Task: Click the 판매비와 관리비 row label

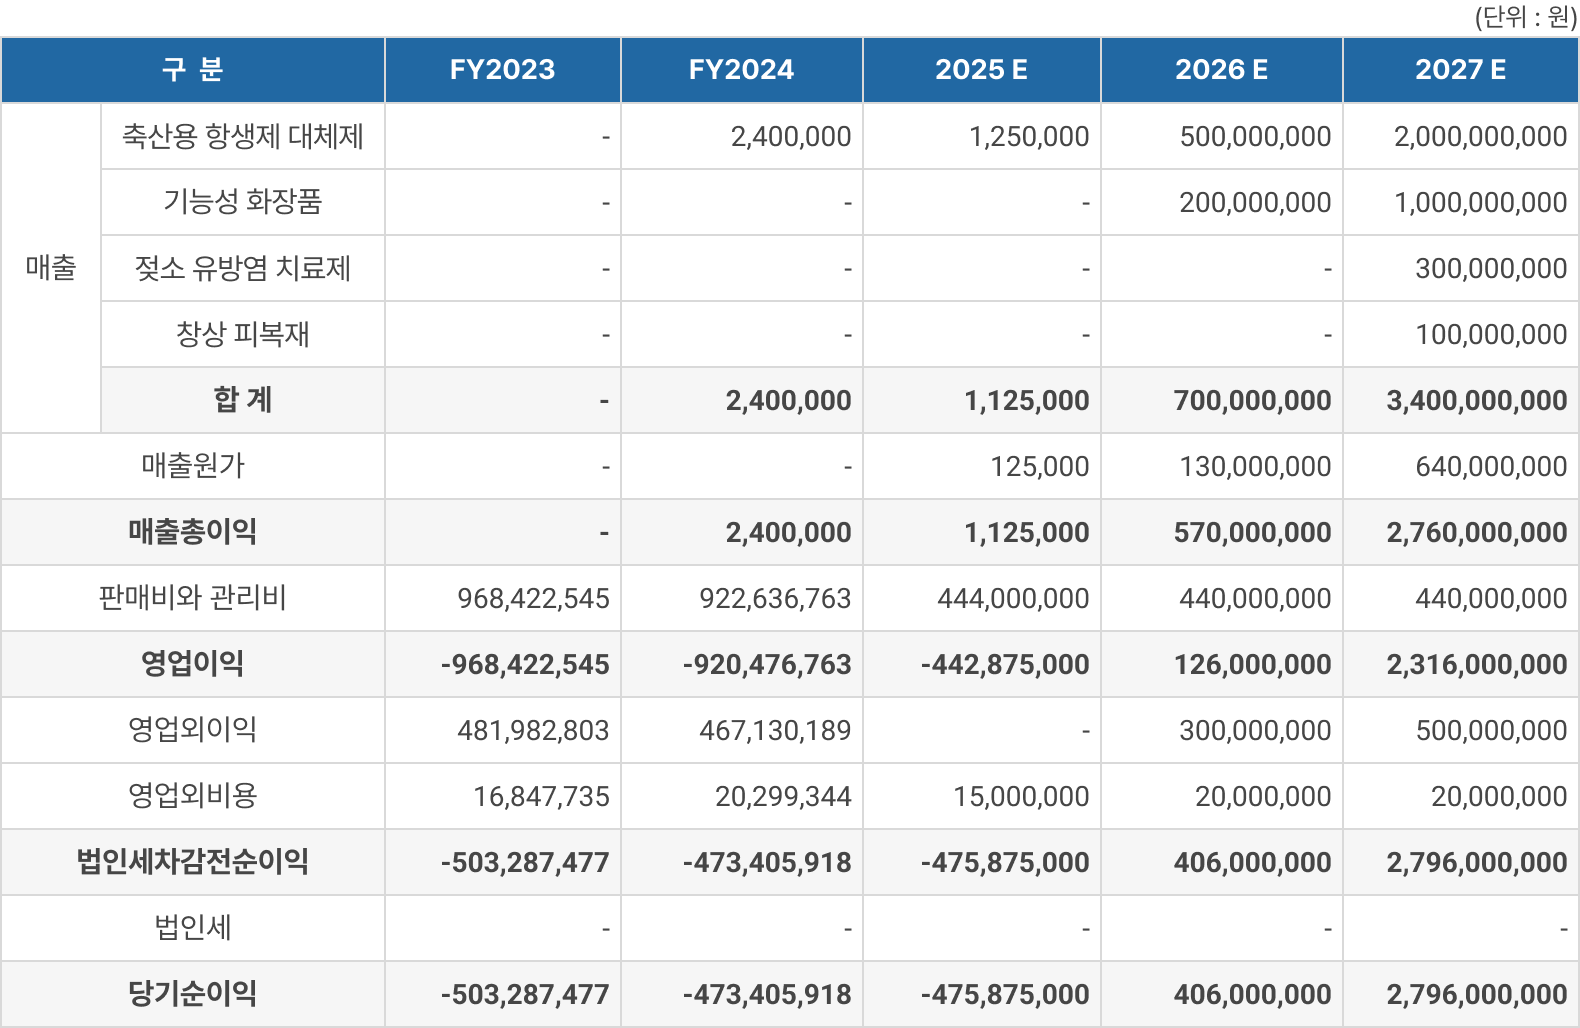Action: (193, 598)
